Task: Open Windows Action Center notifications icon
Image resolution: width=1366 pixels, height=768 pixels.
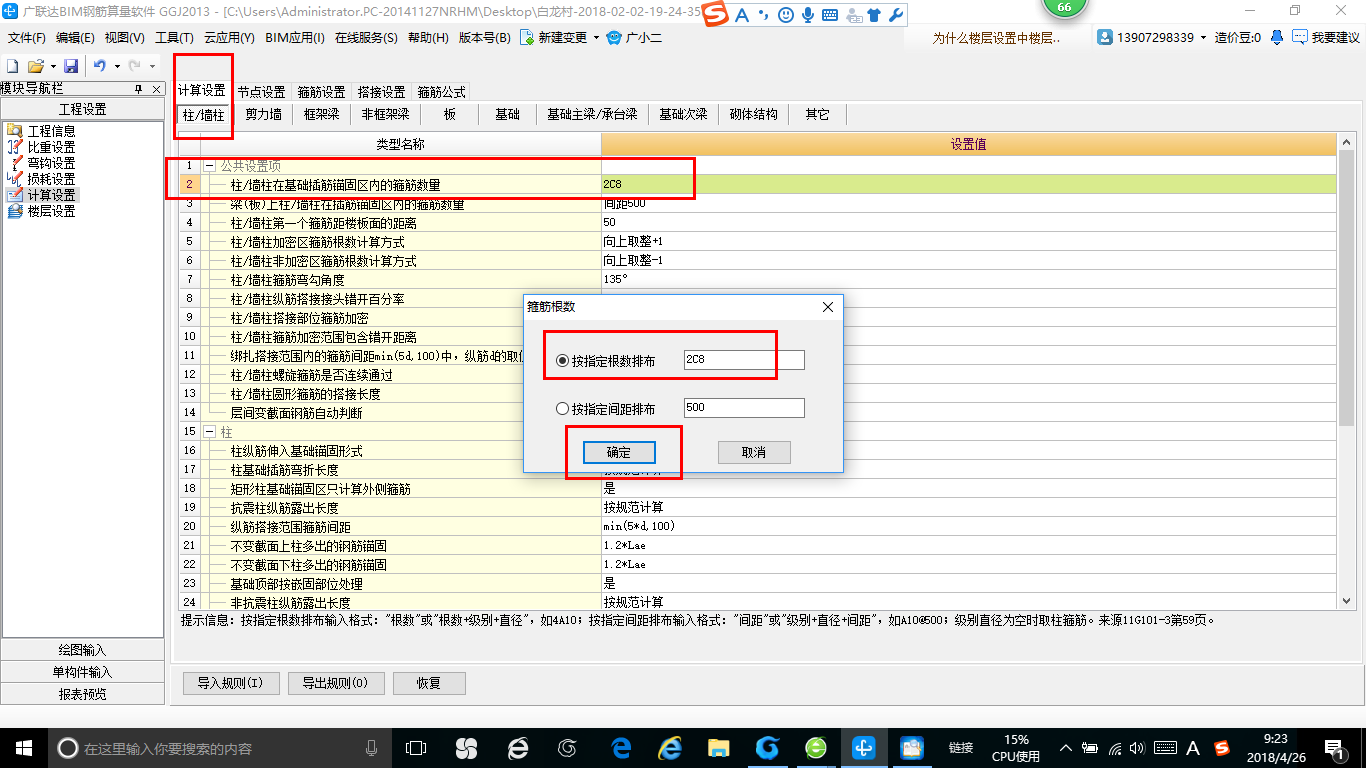Action: point(1334,747)
